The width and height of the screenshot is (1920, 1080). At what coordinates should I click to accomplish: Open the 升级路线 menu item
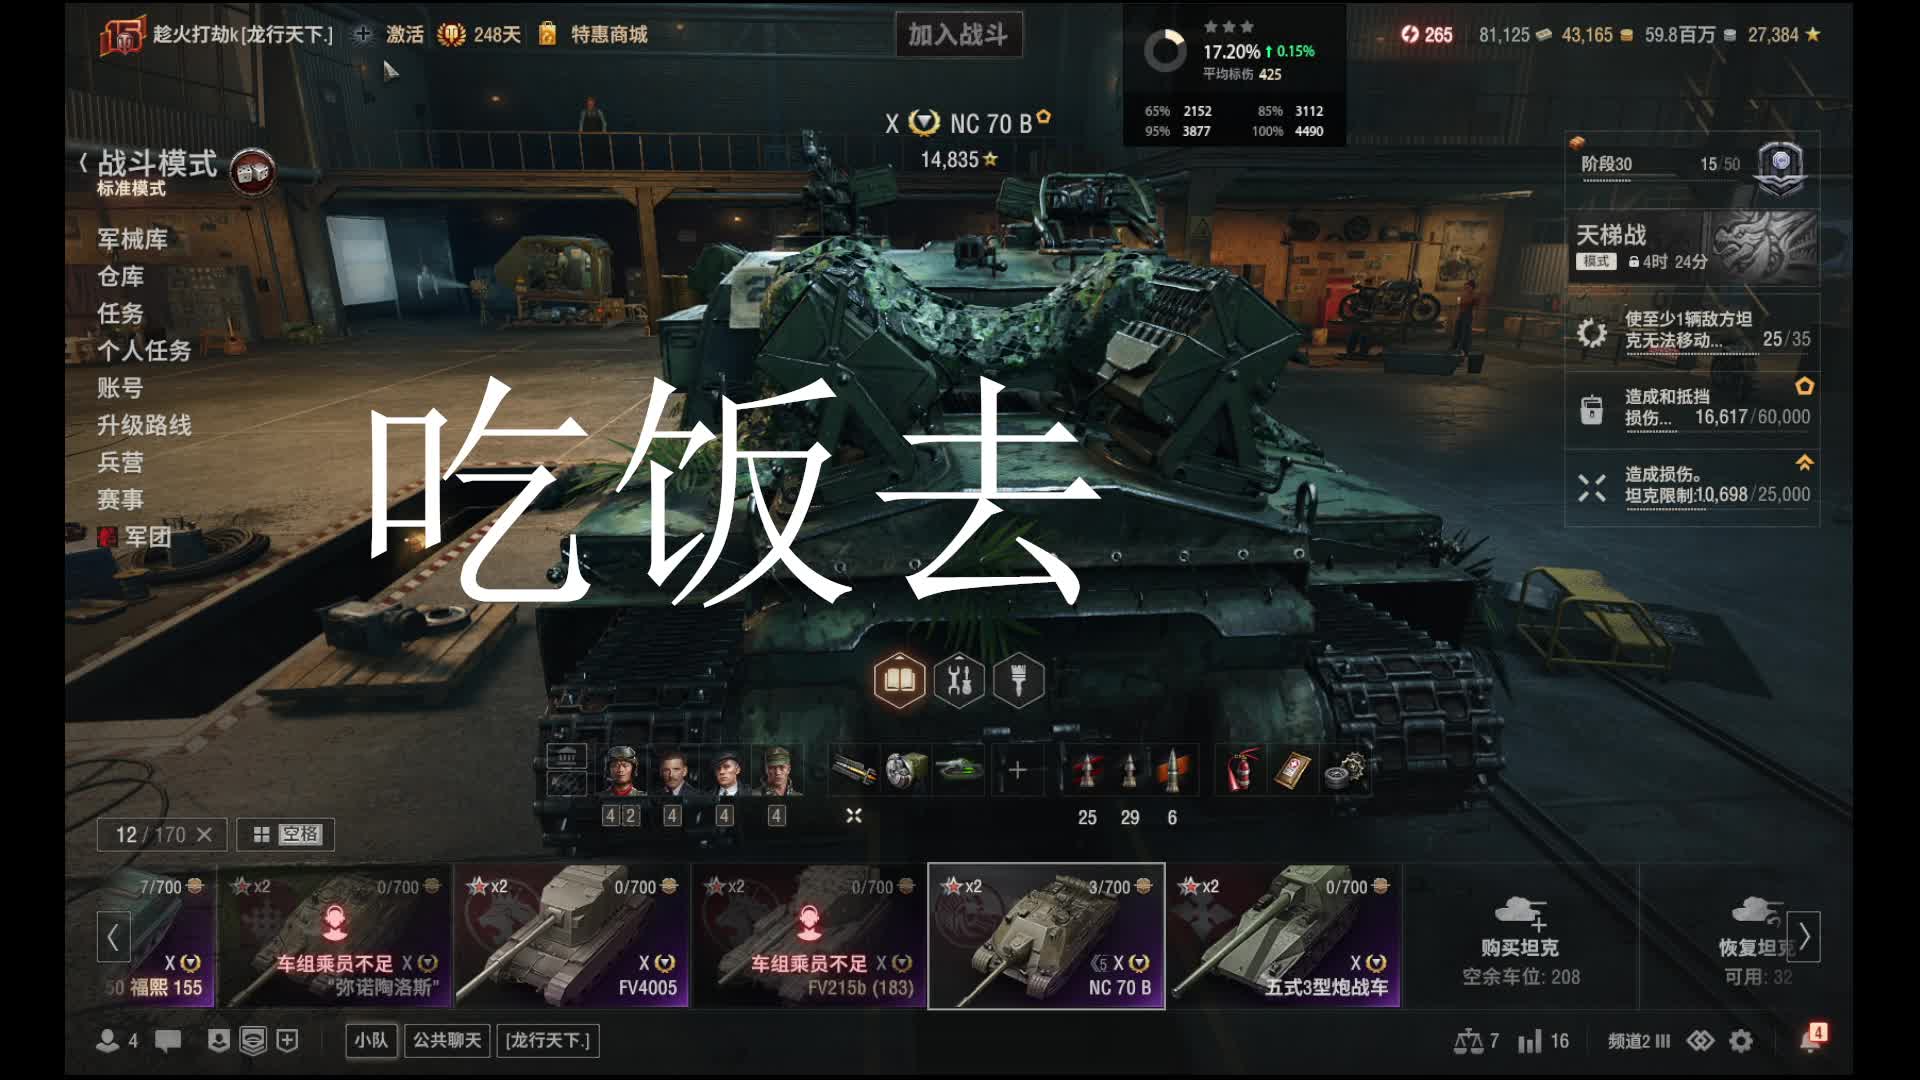(x=144, y=426)
